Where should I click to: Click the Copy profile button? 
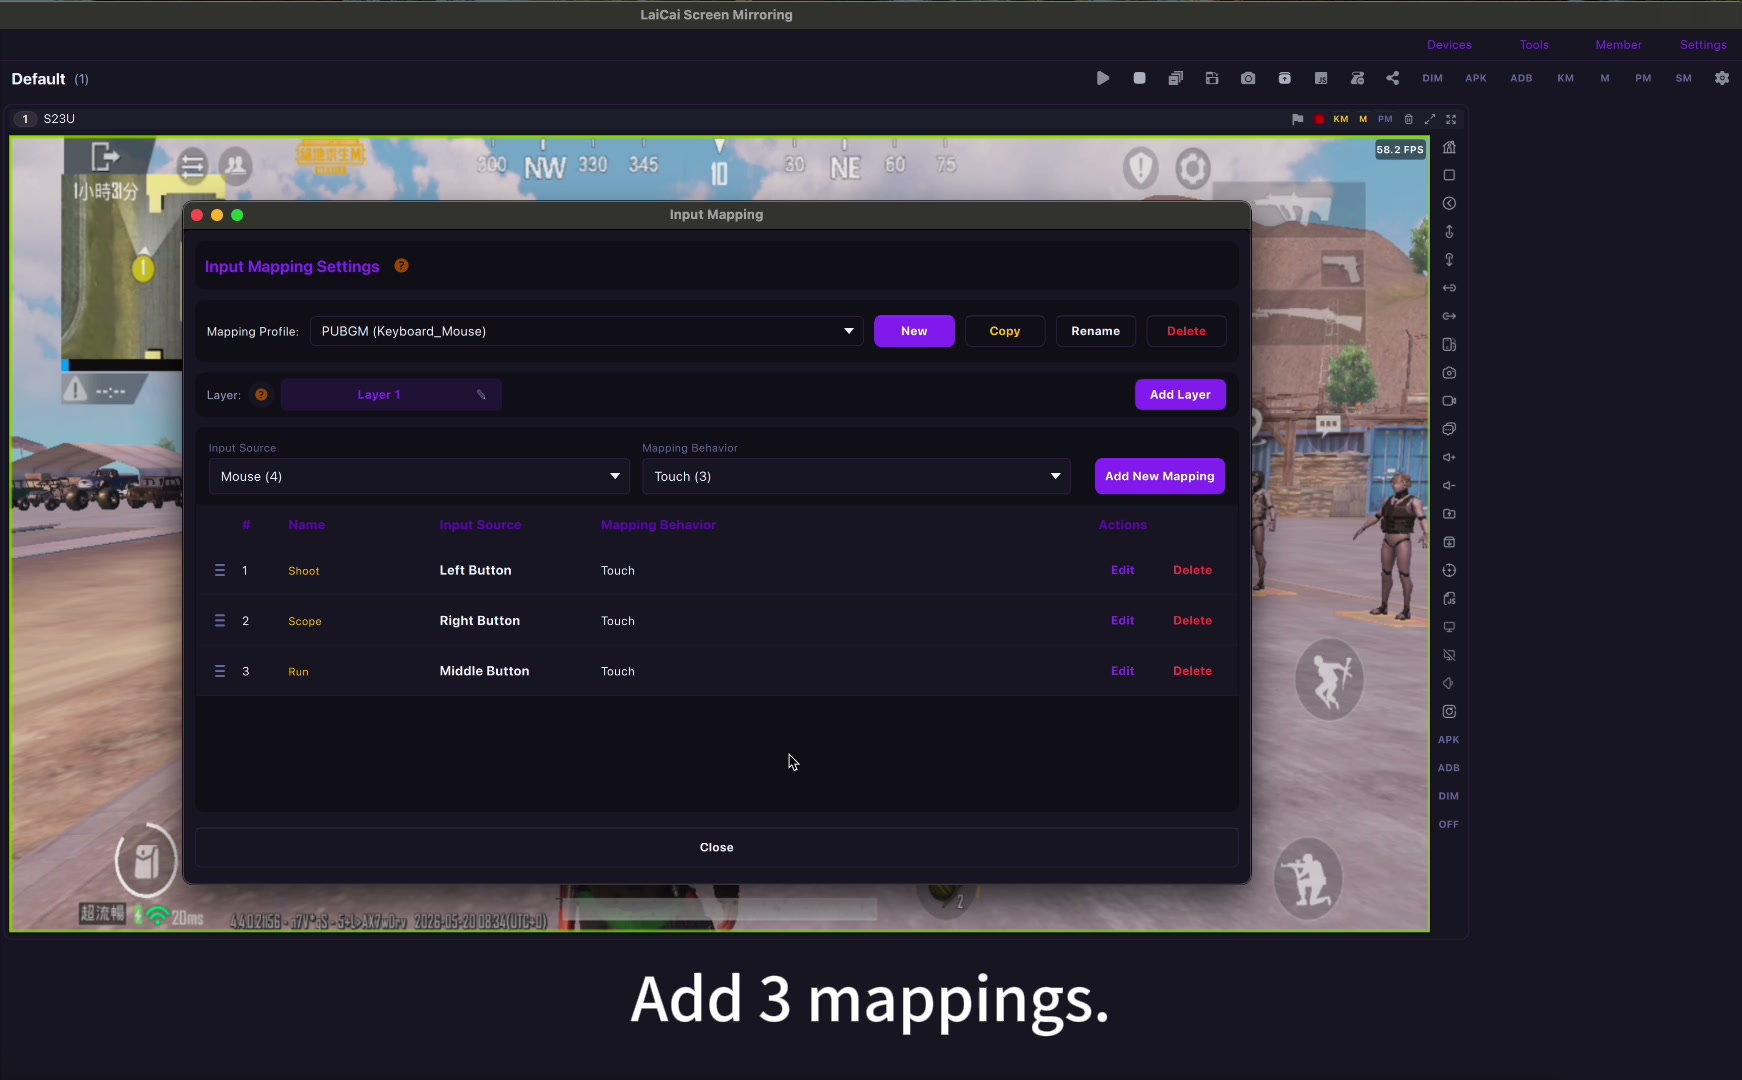point(1005,331)
